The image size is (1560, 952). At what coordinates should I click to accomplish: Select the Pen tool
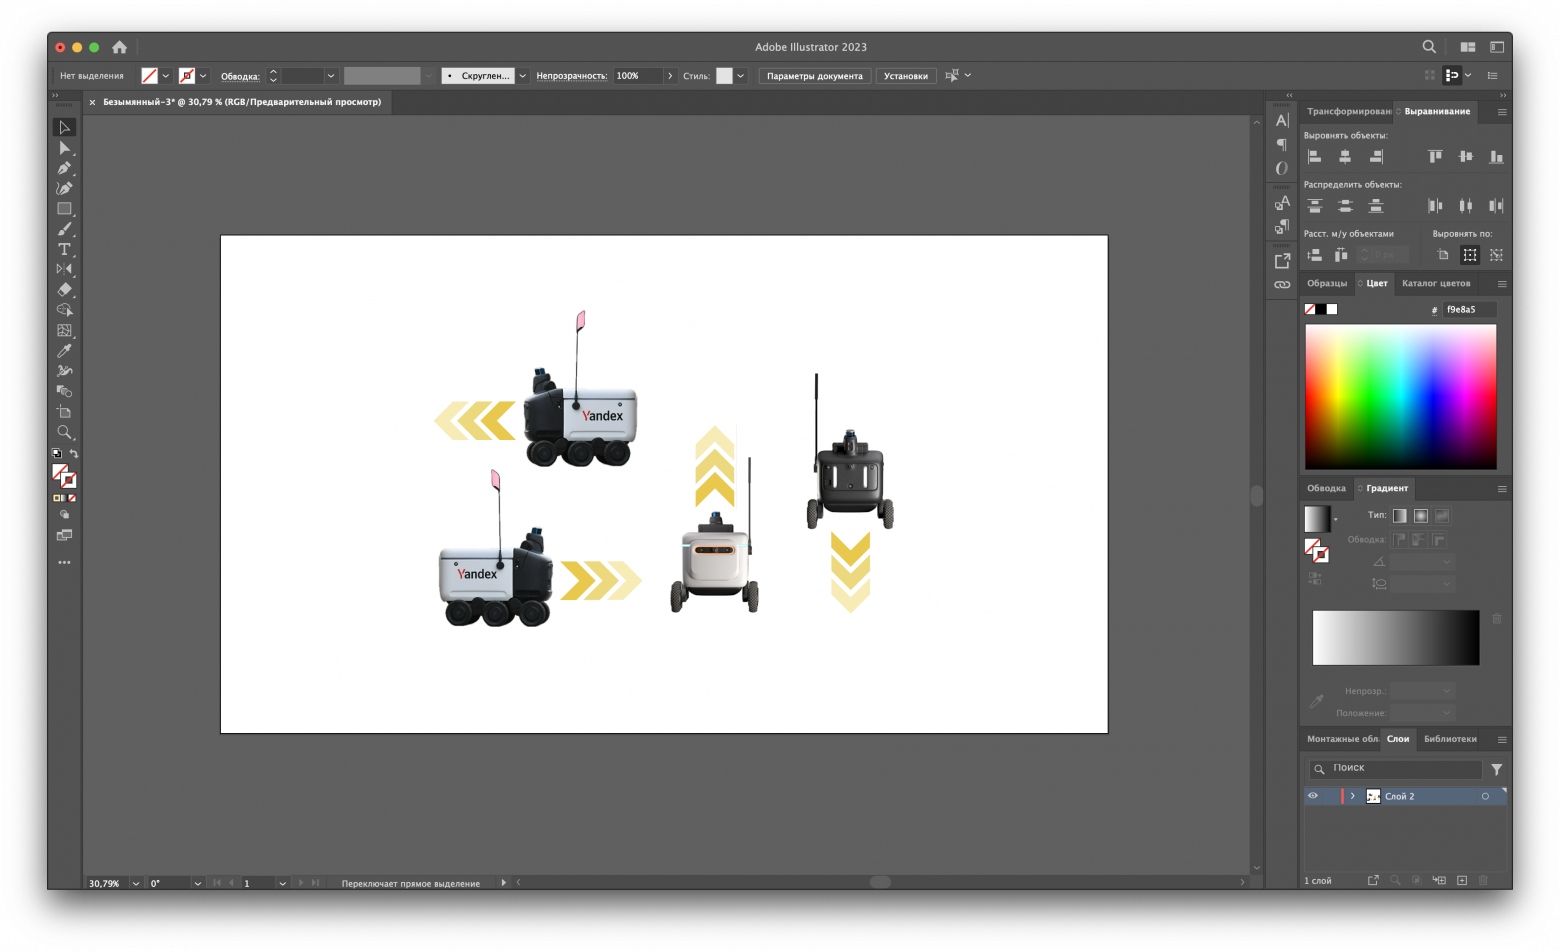[64, 168]
